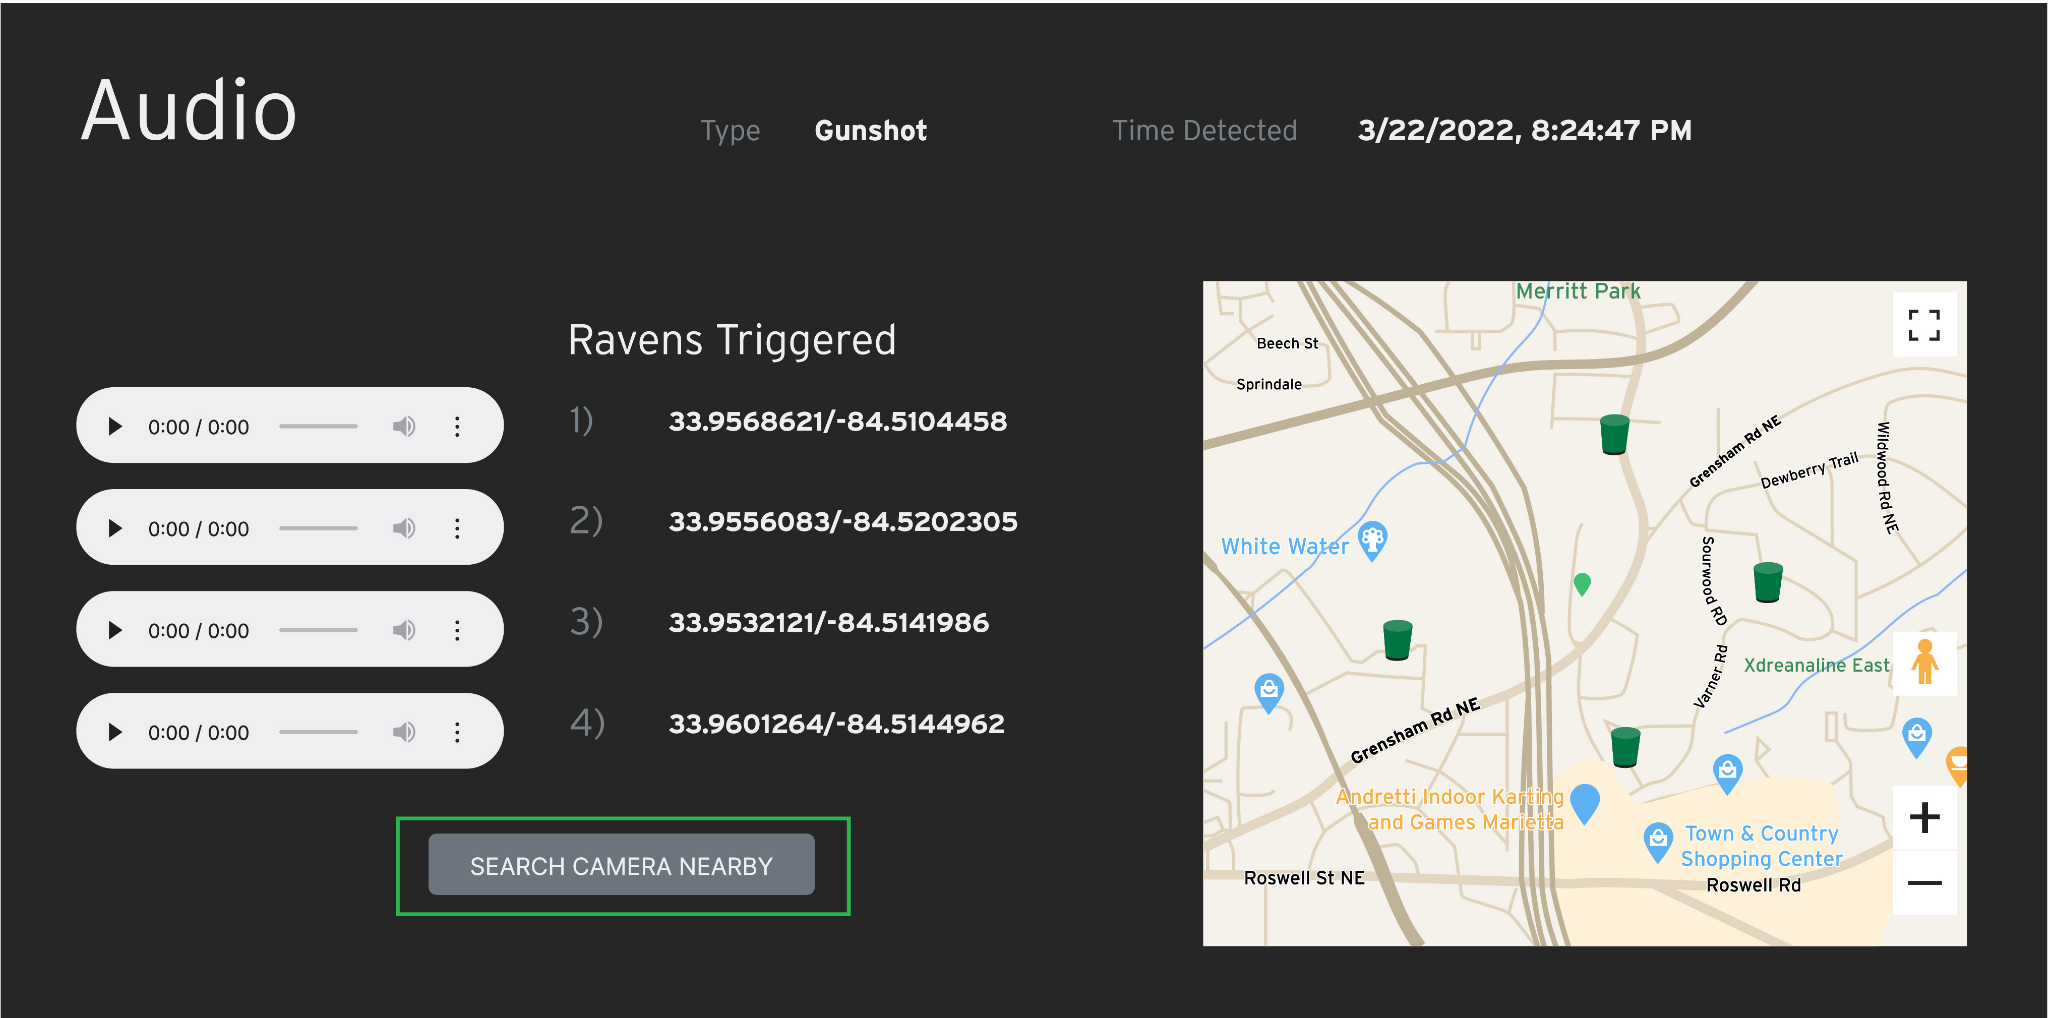
Task: Zoom out on the map with the minus icon
Action: 1924,883
